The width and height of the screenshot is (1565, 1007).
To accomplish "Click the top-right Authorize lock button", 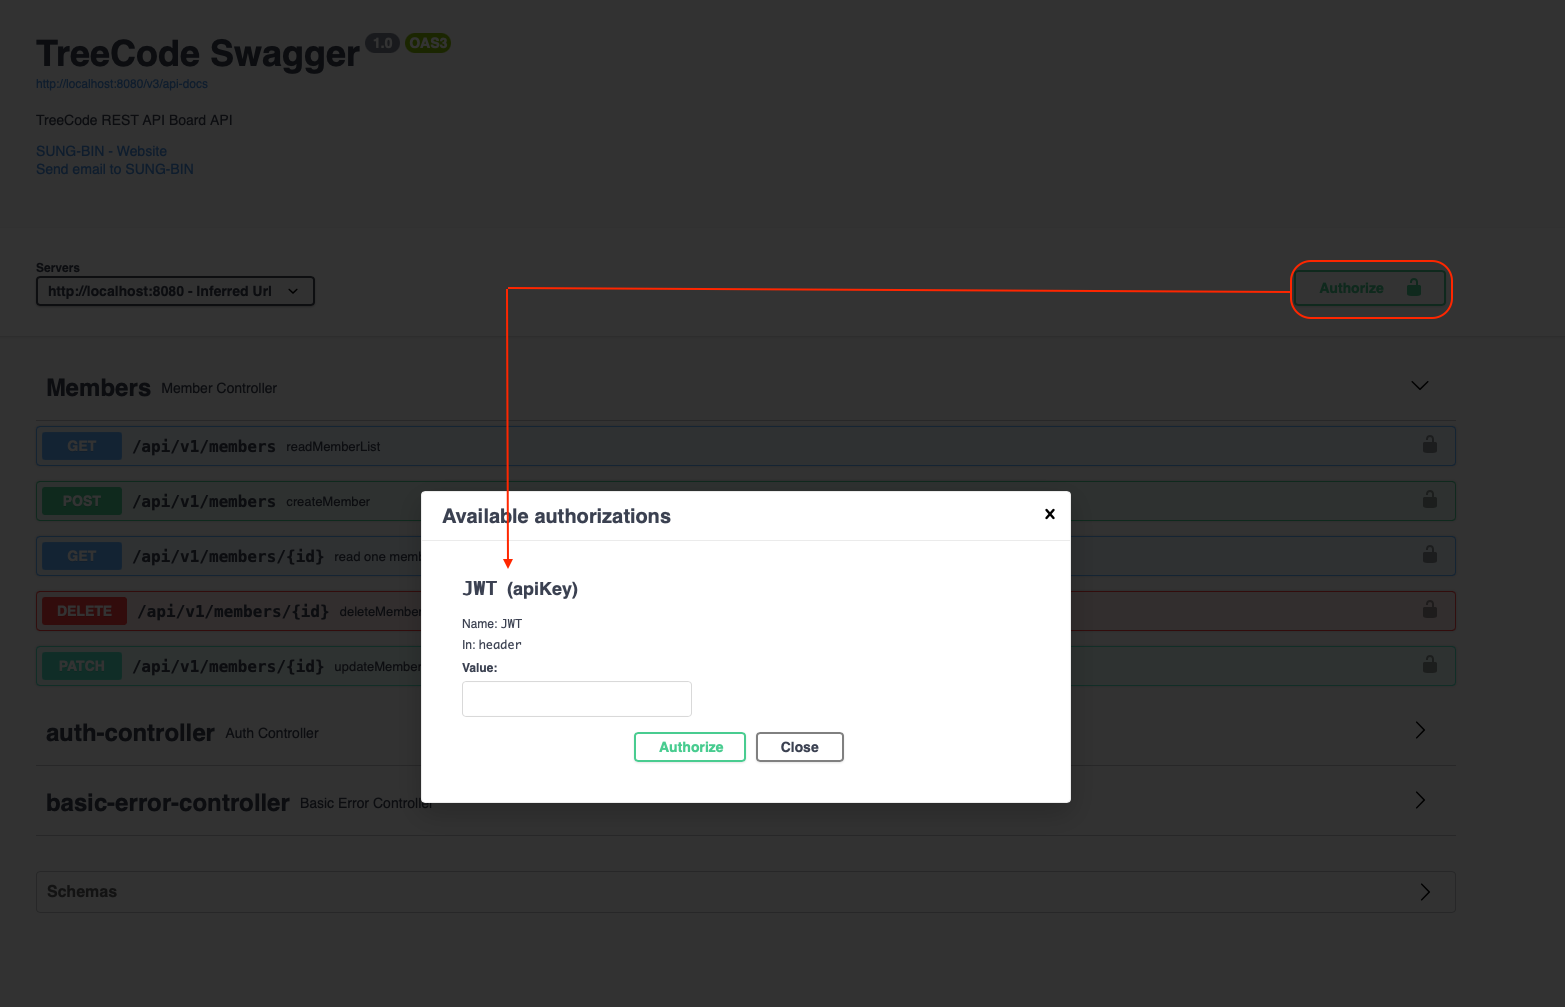I will click(1370, 288).
